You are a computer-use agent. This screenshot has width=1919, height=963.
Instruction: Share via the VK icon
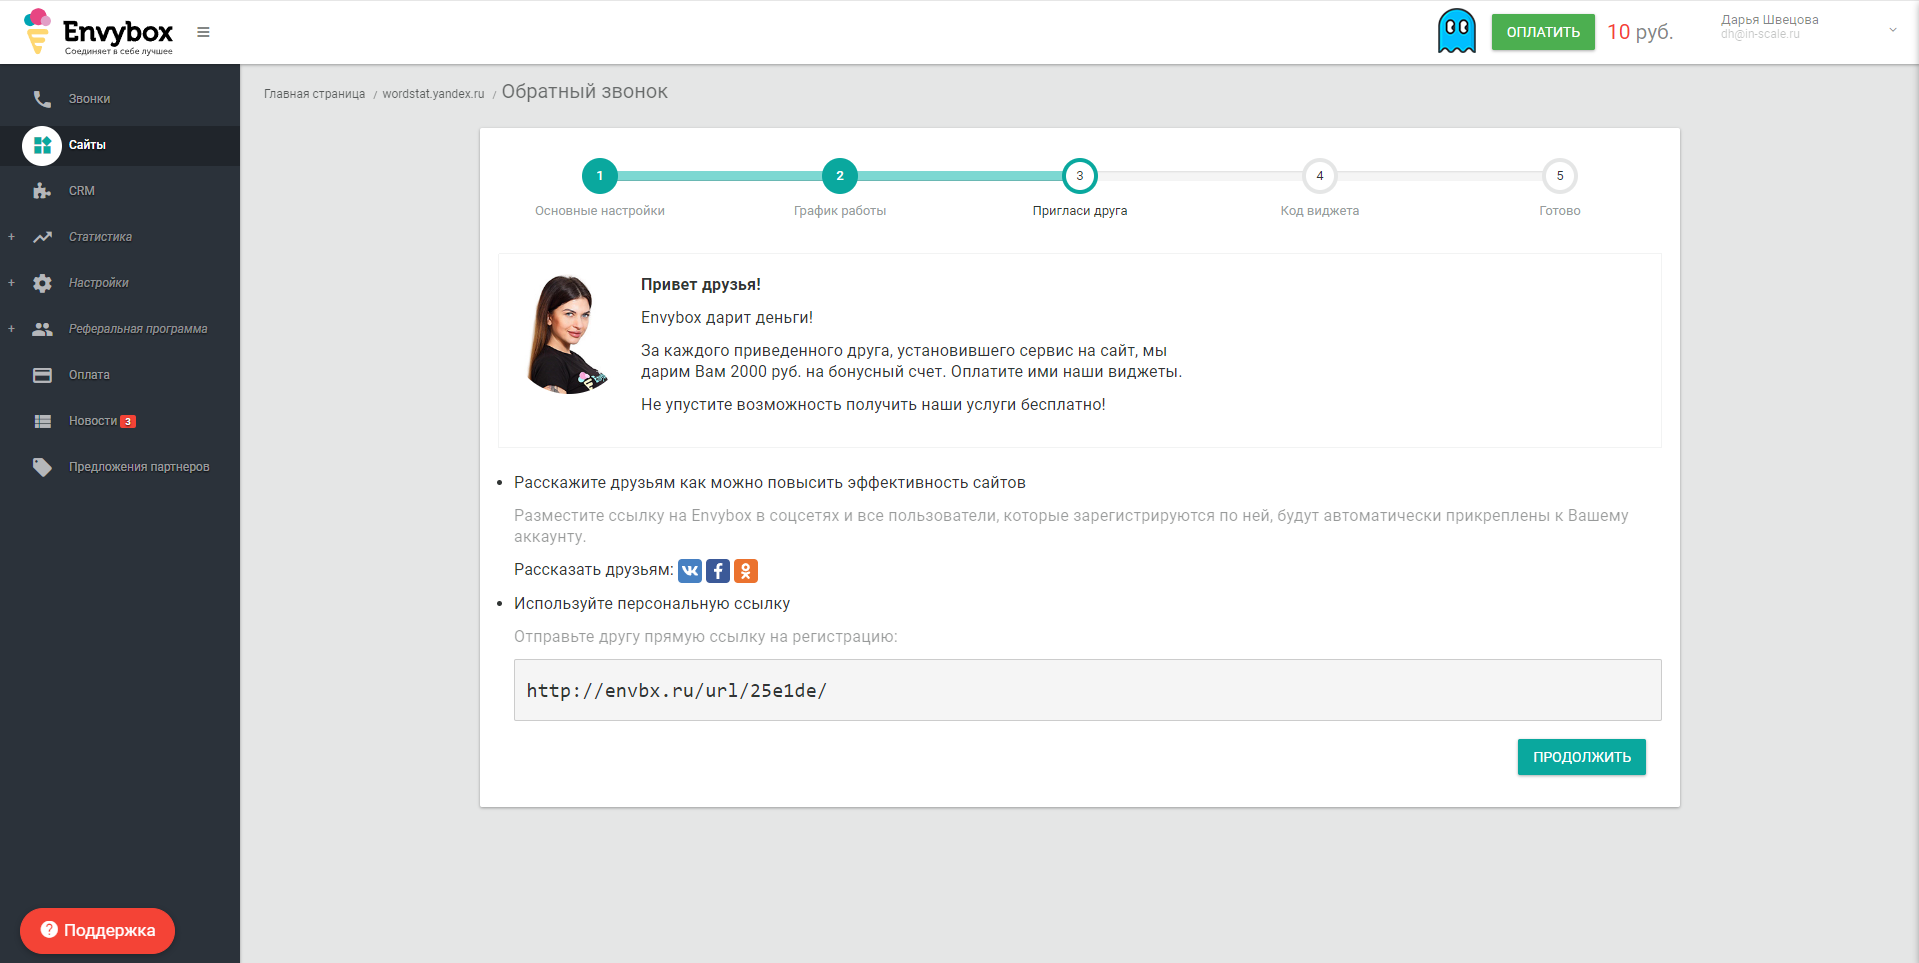point(690,570)
